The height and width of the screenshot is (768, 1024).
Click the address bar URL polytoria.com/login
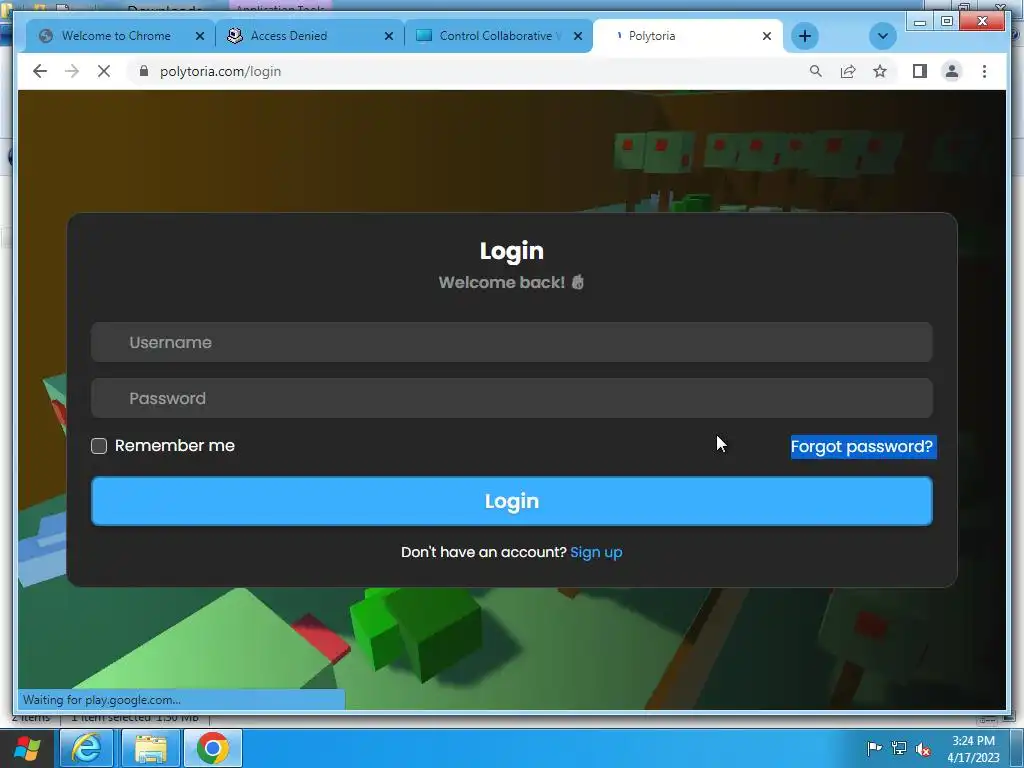(220, 71)
